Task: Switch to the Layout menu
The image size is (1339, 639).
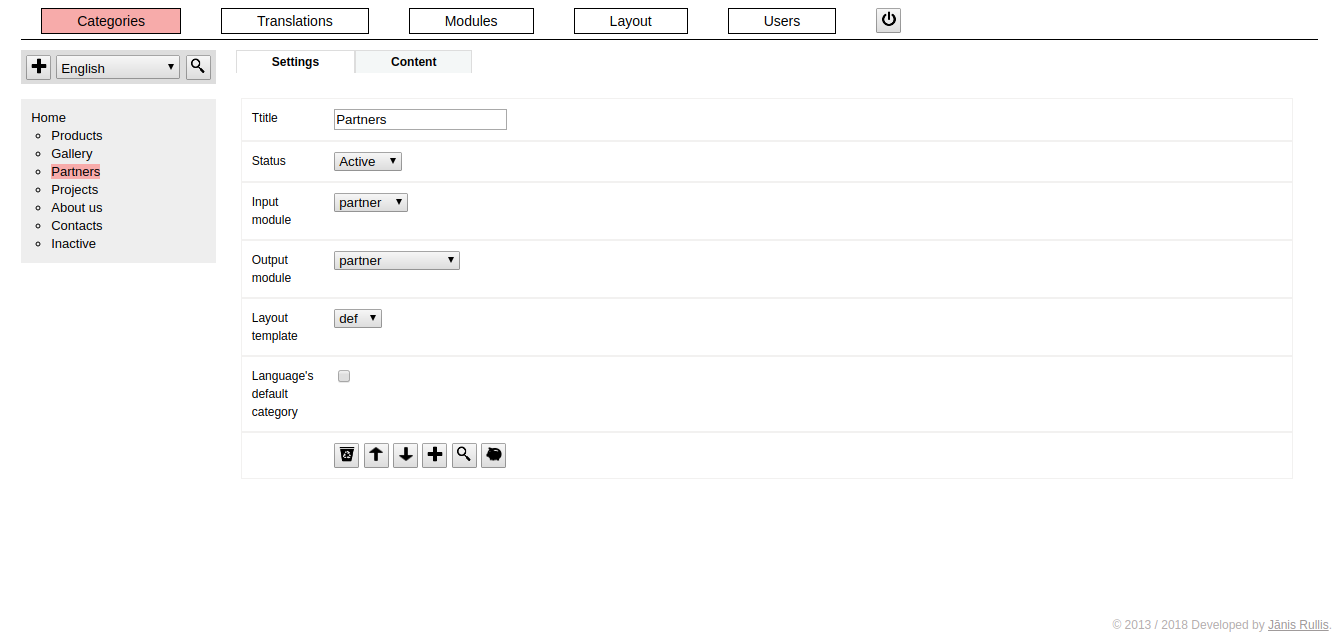Action: [x=631, y=21]
